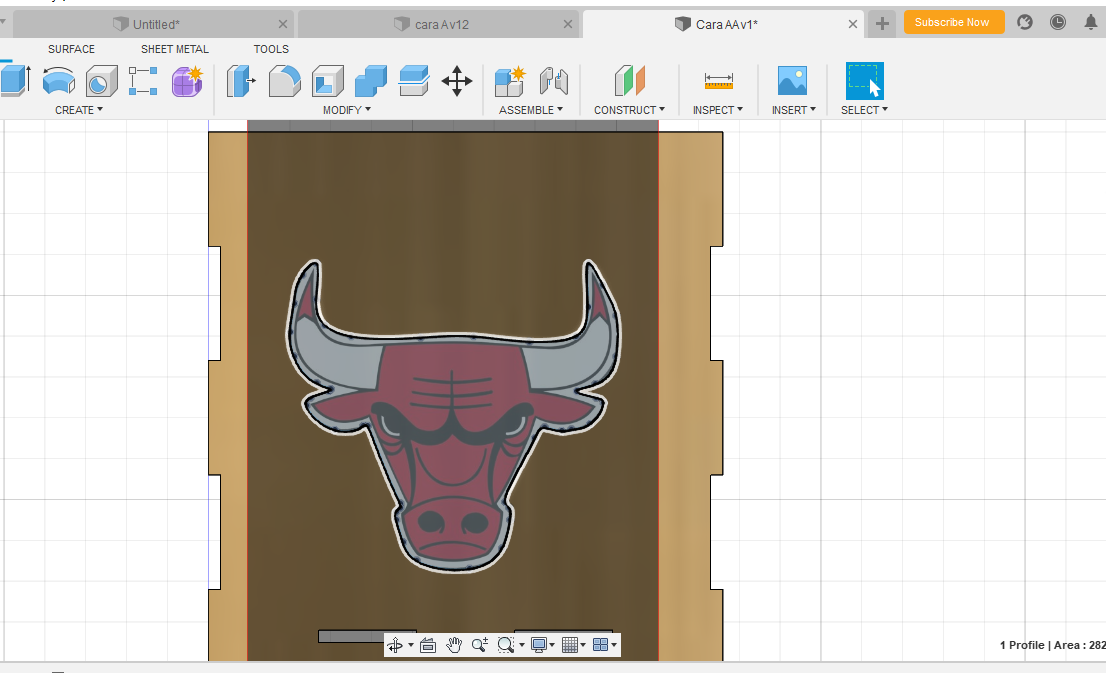Open the CONSTRUCT dropdown menu
This screenshot has width=1106, height=673.
[x=629, y=110]
